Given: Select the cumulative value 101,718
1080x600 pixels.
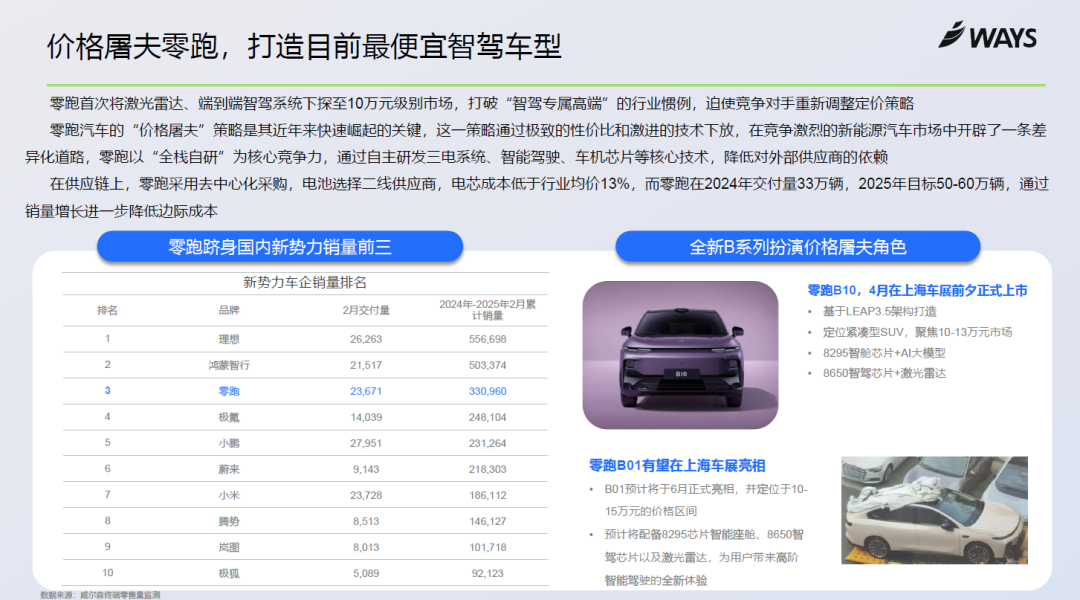Looking at the screenshot, I should (488, 548).
